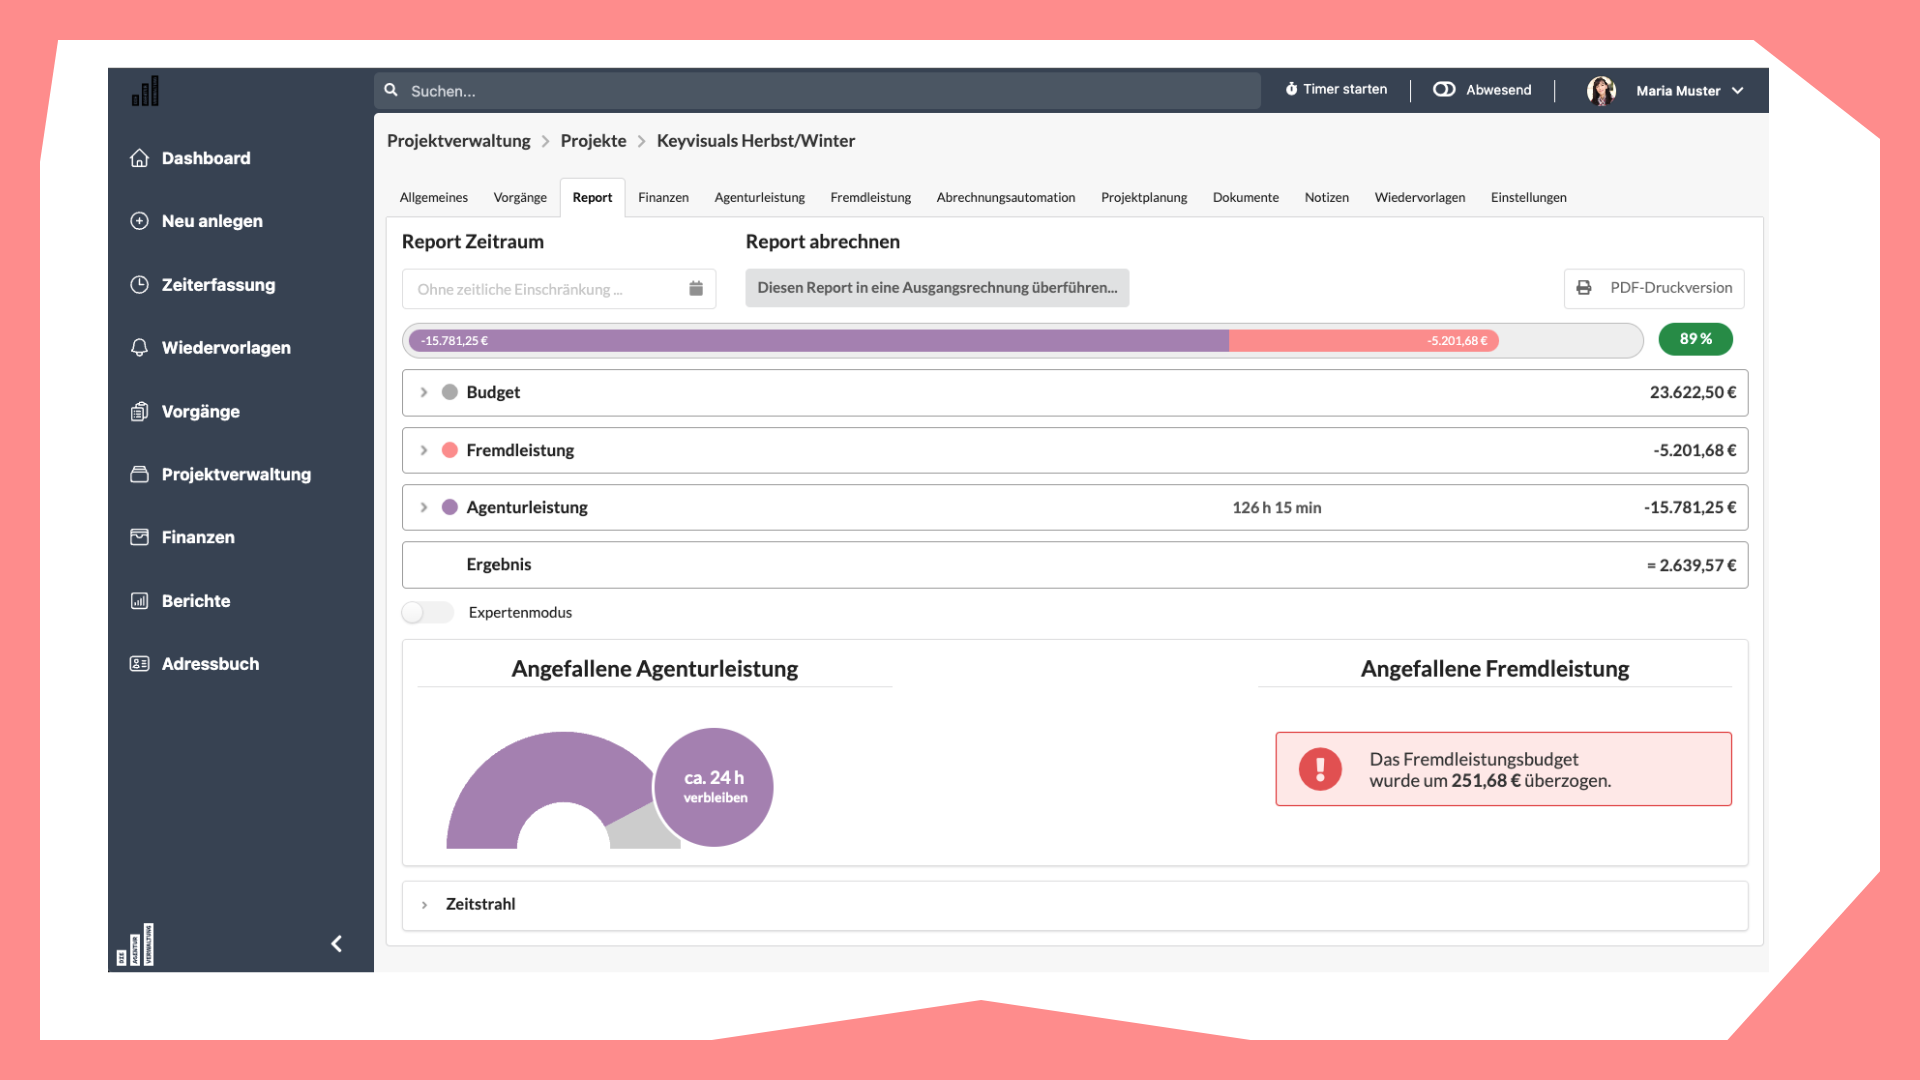Open the Wiedervorlagen tab
Viewport: 1920px width, 1080px height.
click(x=1420, y=197)
